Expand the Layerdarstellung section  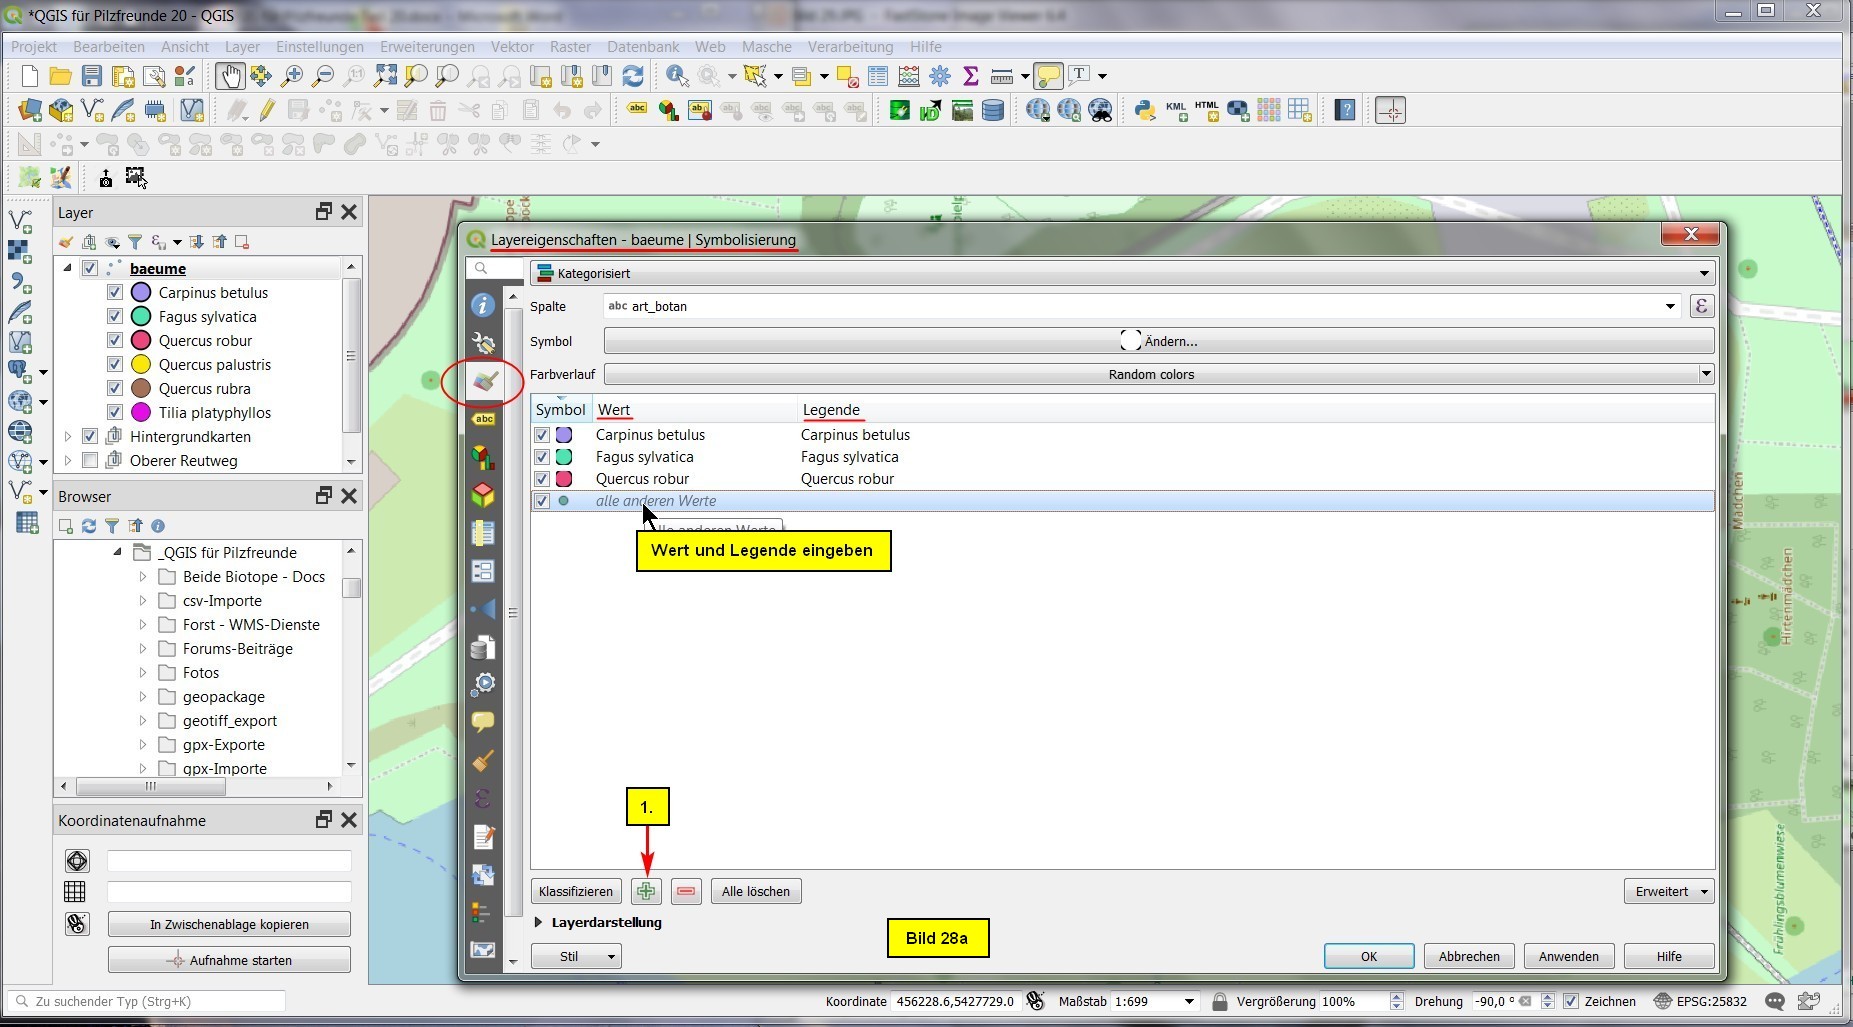coord(539,922)
